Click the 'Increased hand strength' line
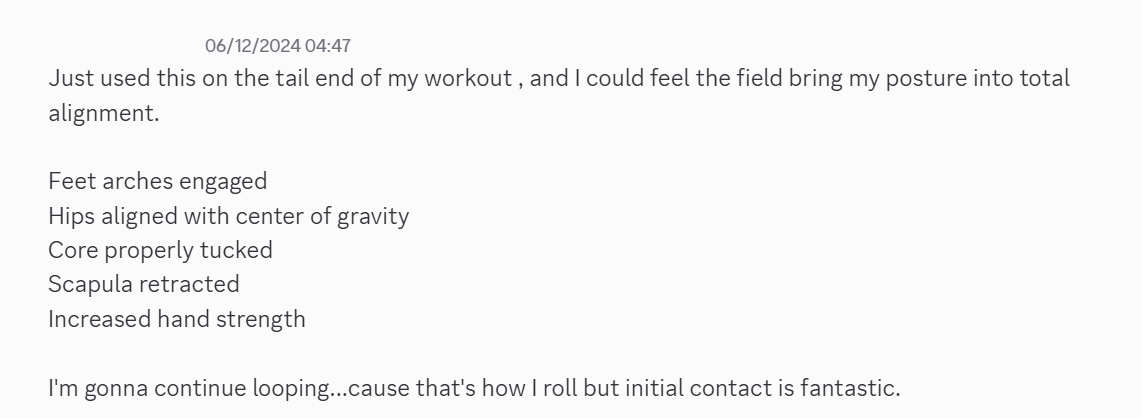This screenshot has height=418, width=1142. 177,319
